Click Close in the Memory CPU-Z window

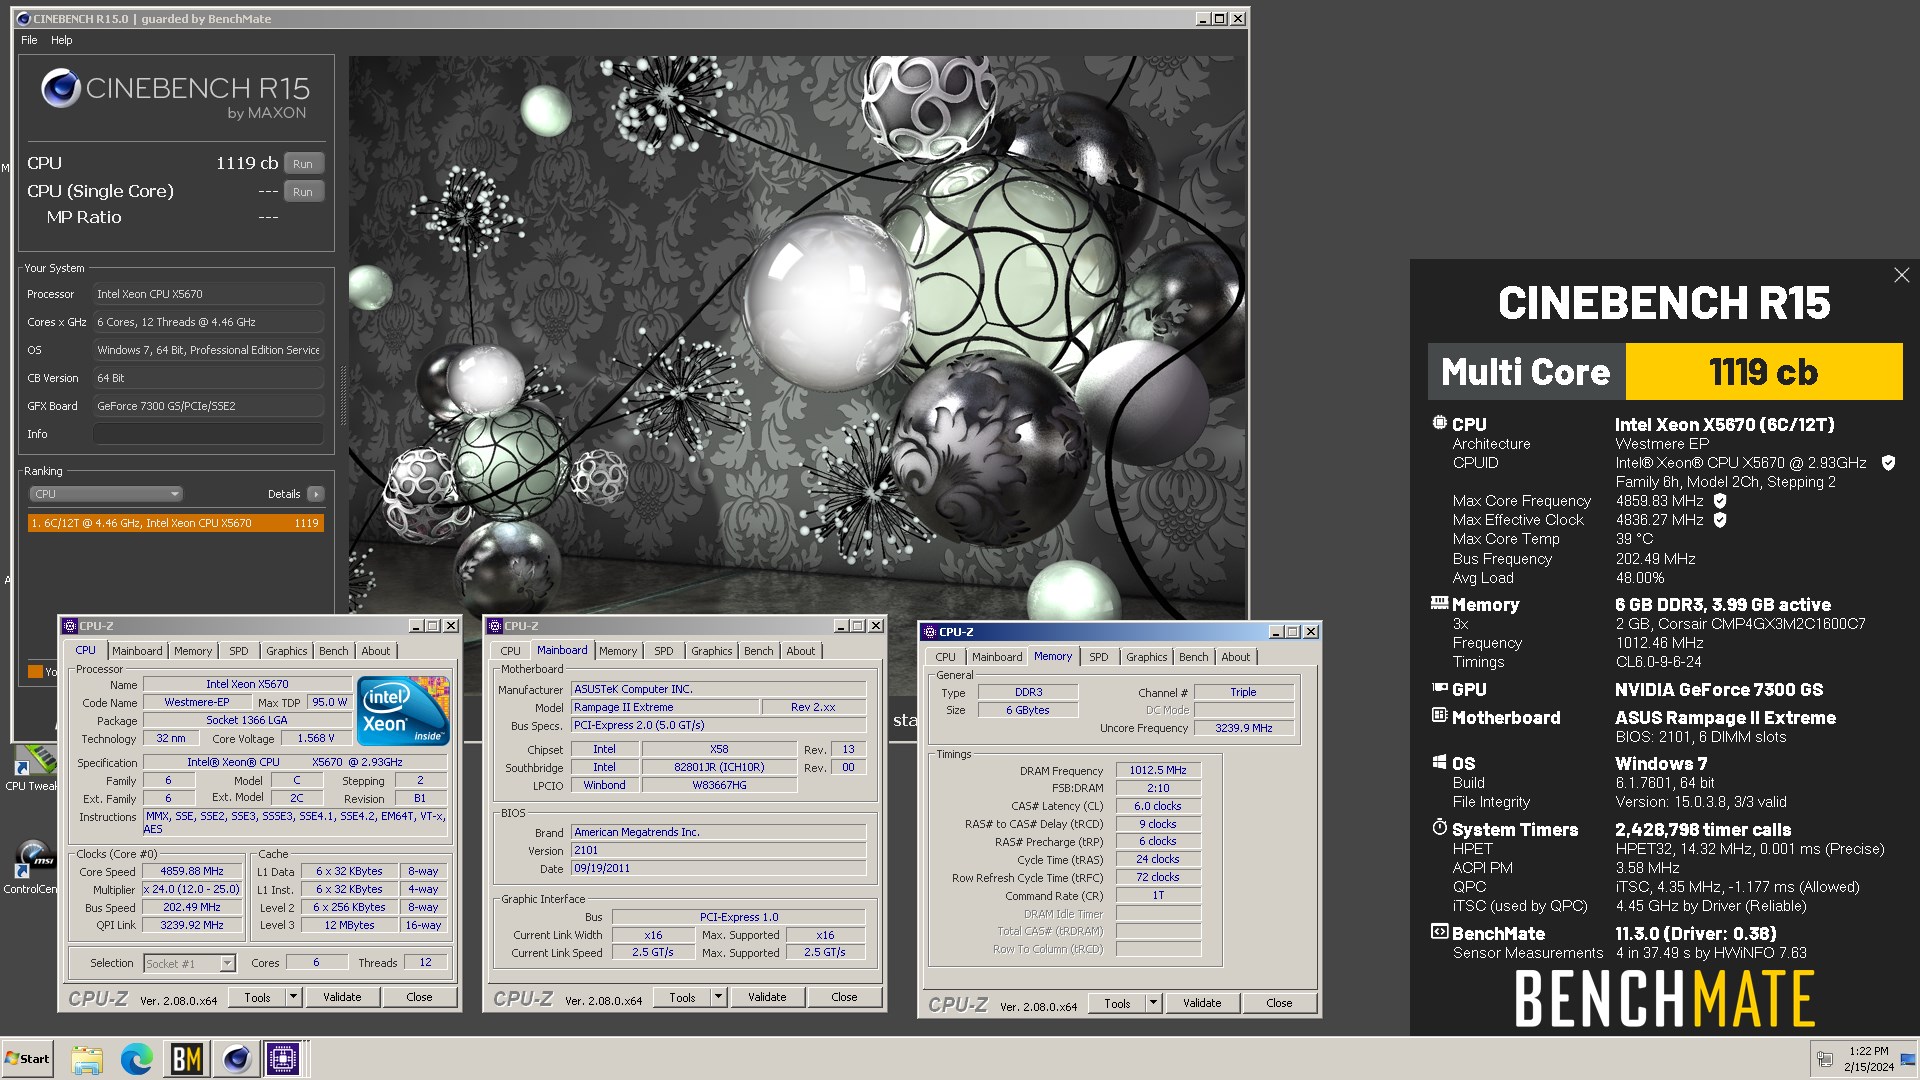click(1279, 1003)
